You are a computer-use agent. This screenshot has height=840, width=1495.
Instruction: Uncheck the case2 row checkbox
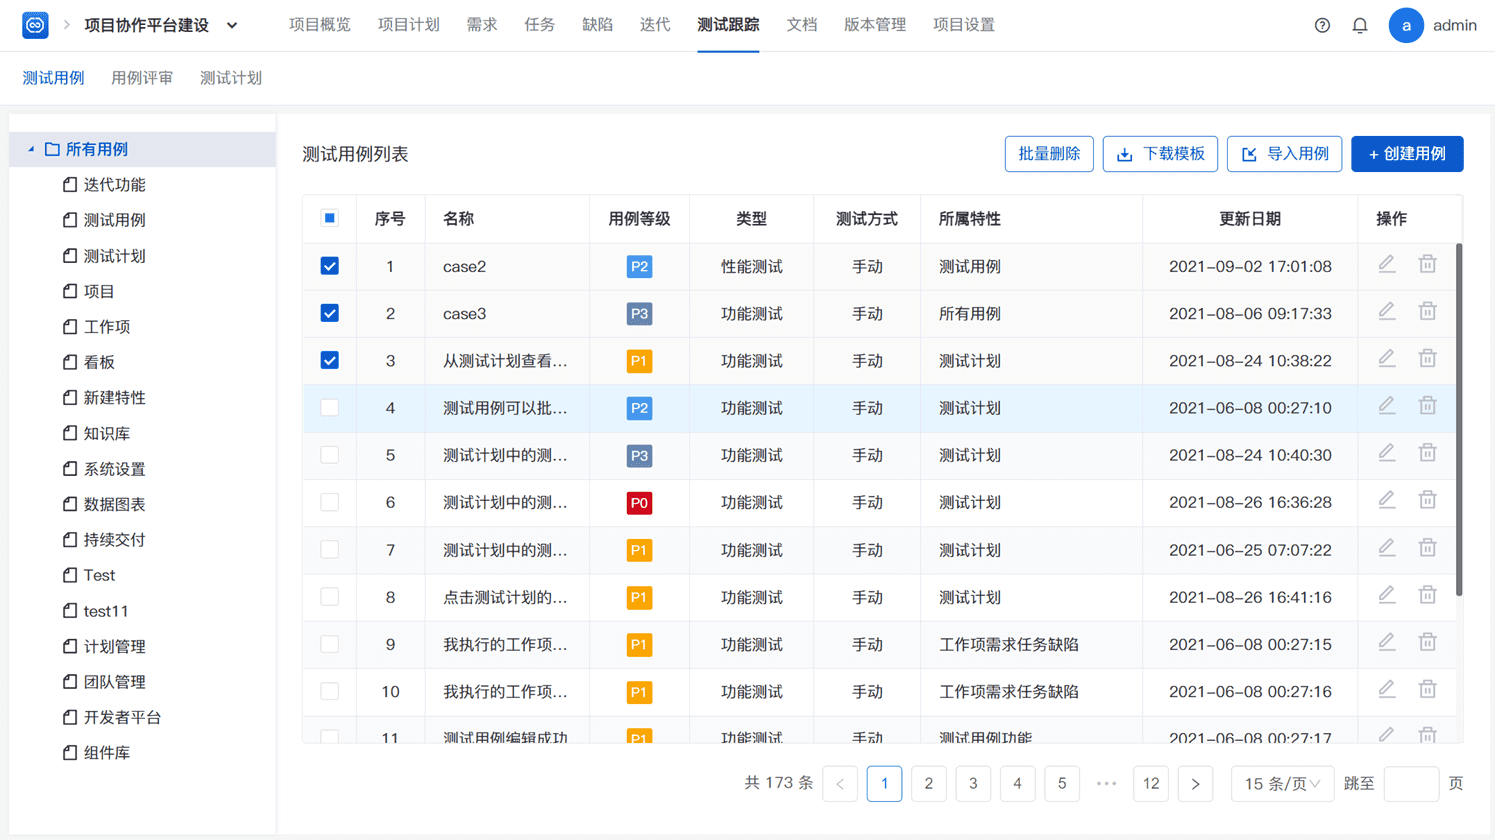pyautogui.click(x=329, y=266)
